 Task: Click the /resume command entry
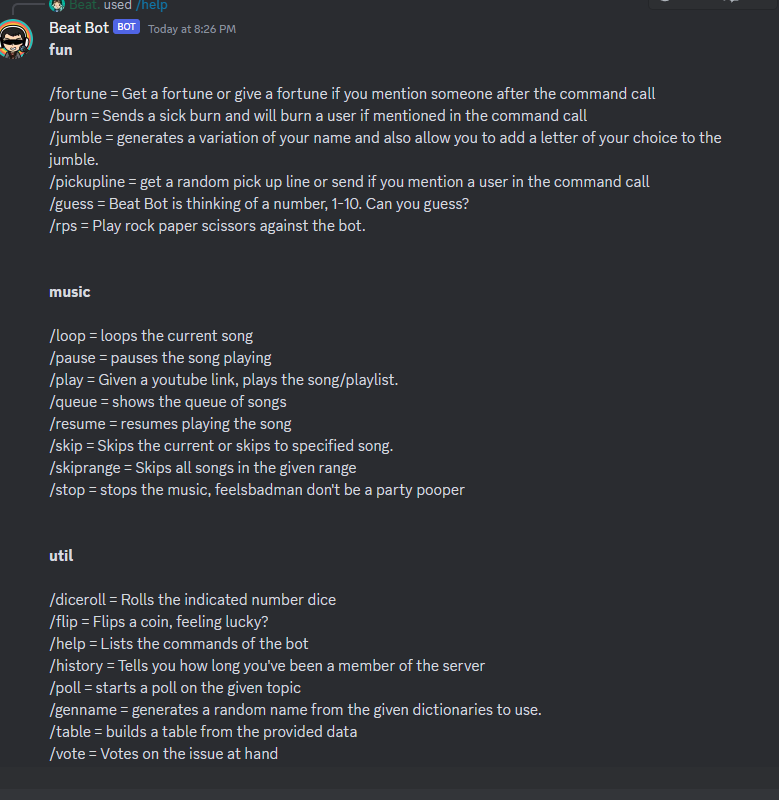point(78,423)
